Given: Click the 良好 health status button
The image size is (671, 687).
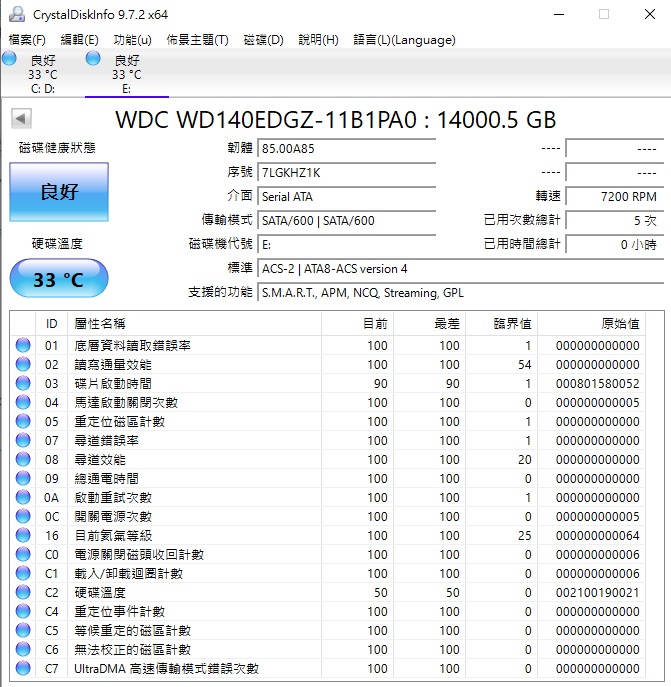Looking at the screenshot, I should click(x=59, y=192).
